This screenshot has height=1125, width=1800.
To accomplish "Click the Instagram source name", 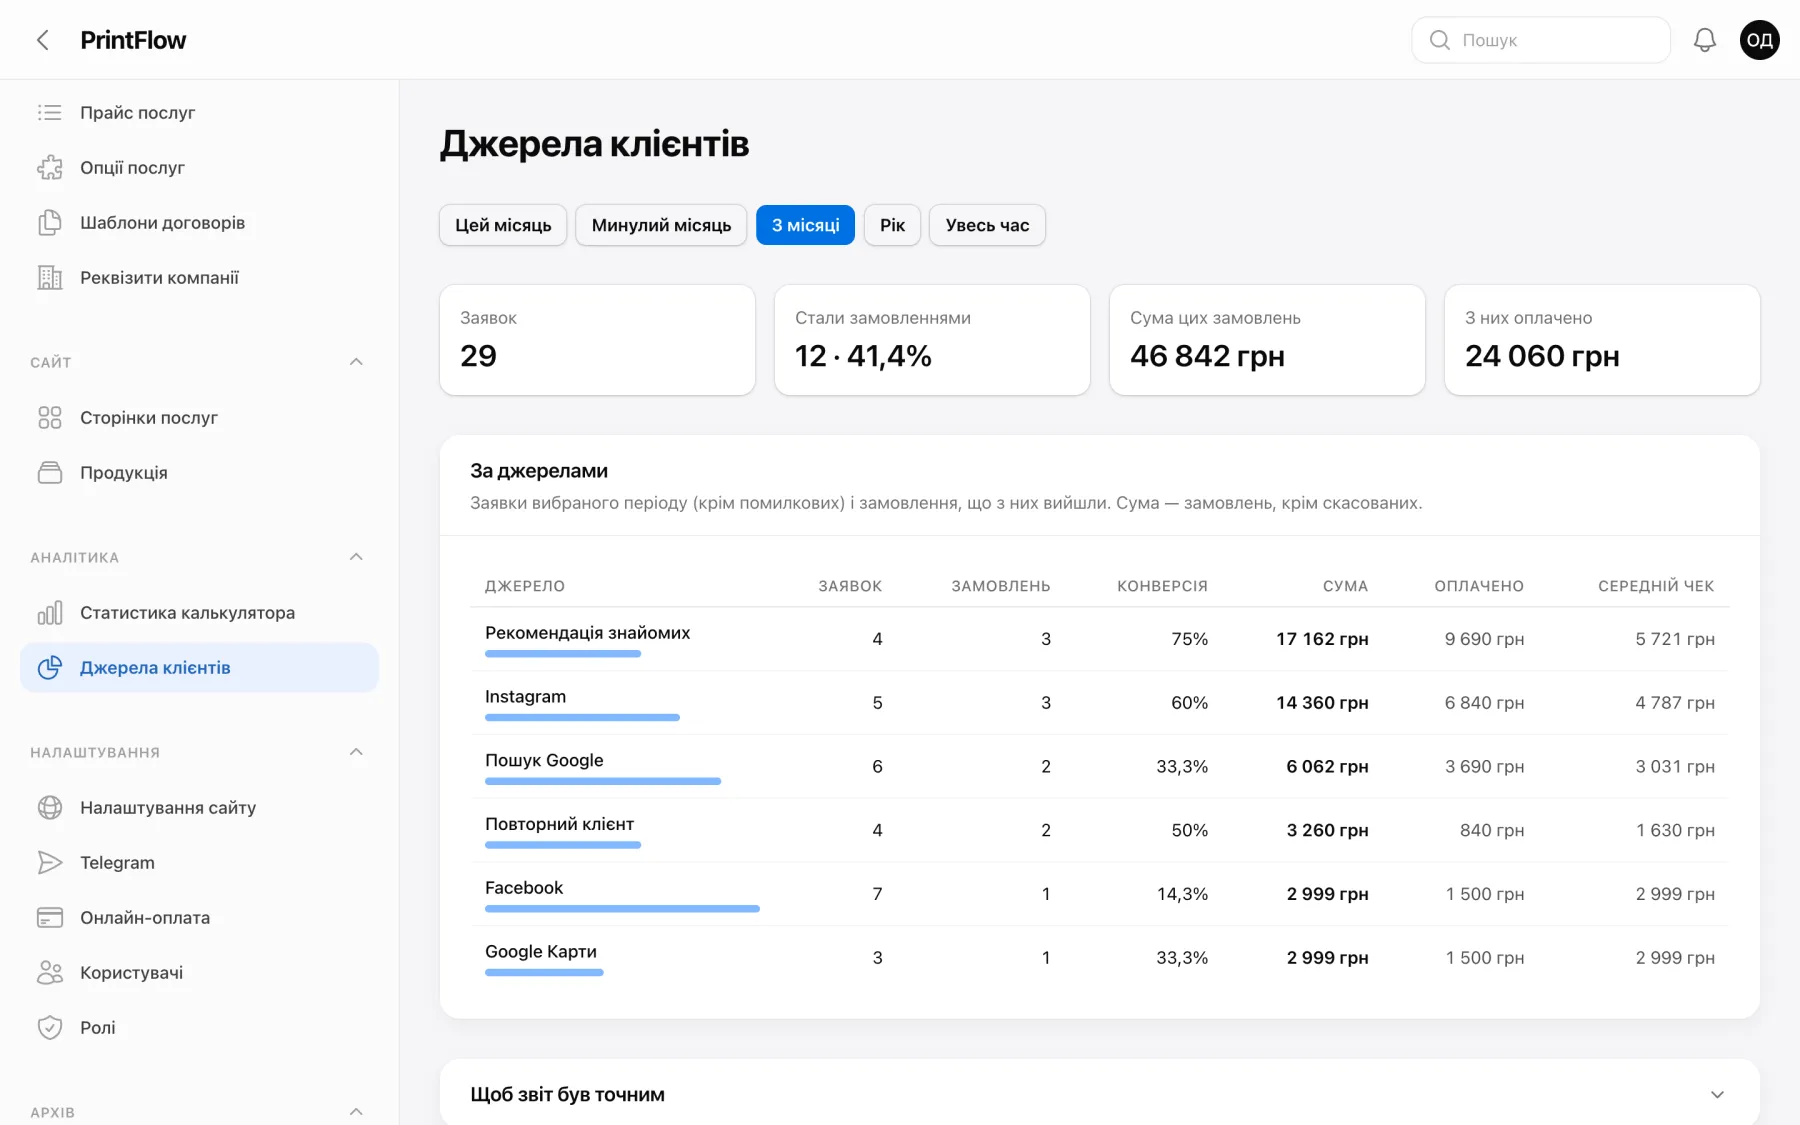I will [525, 697].
